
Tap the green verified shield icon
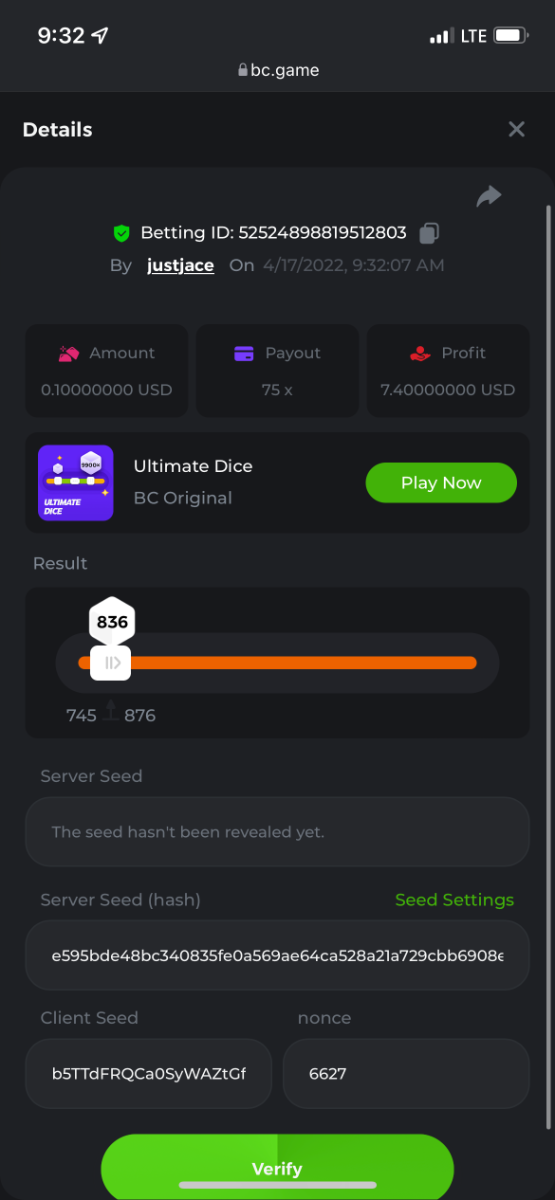click(x=122, y=233)
